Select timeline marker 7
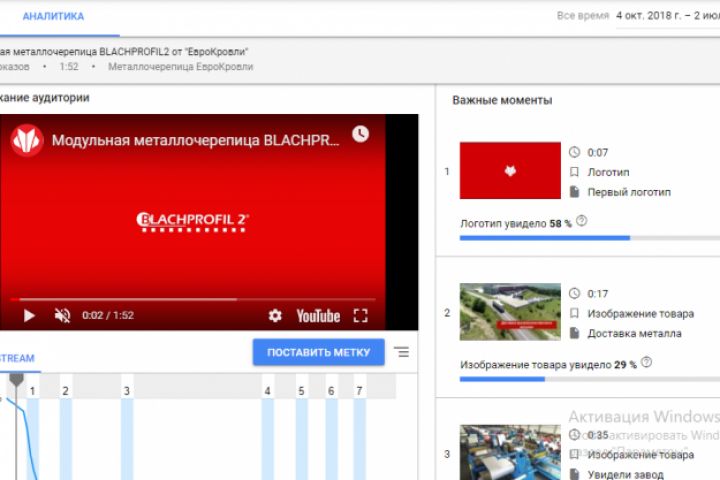The height and width of the screenshot is (480, 720). point(359,391)
